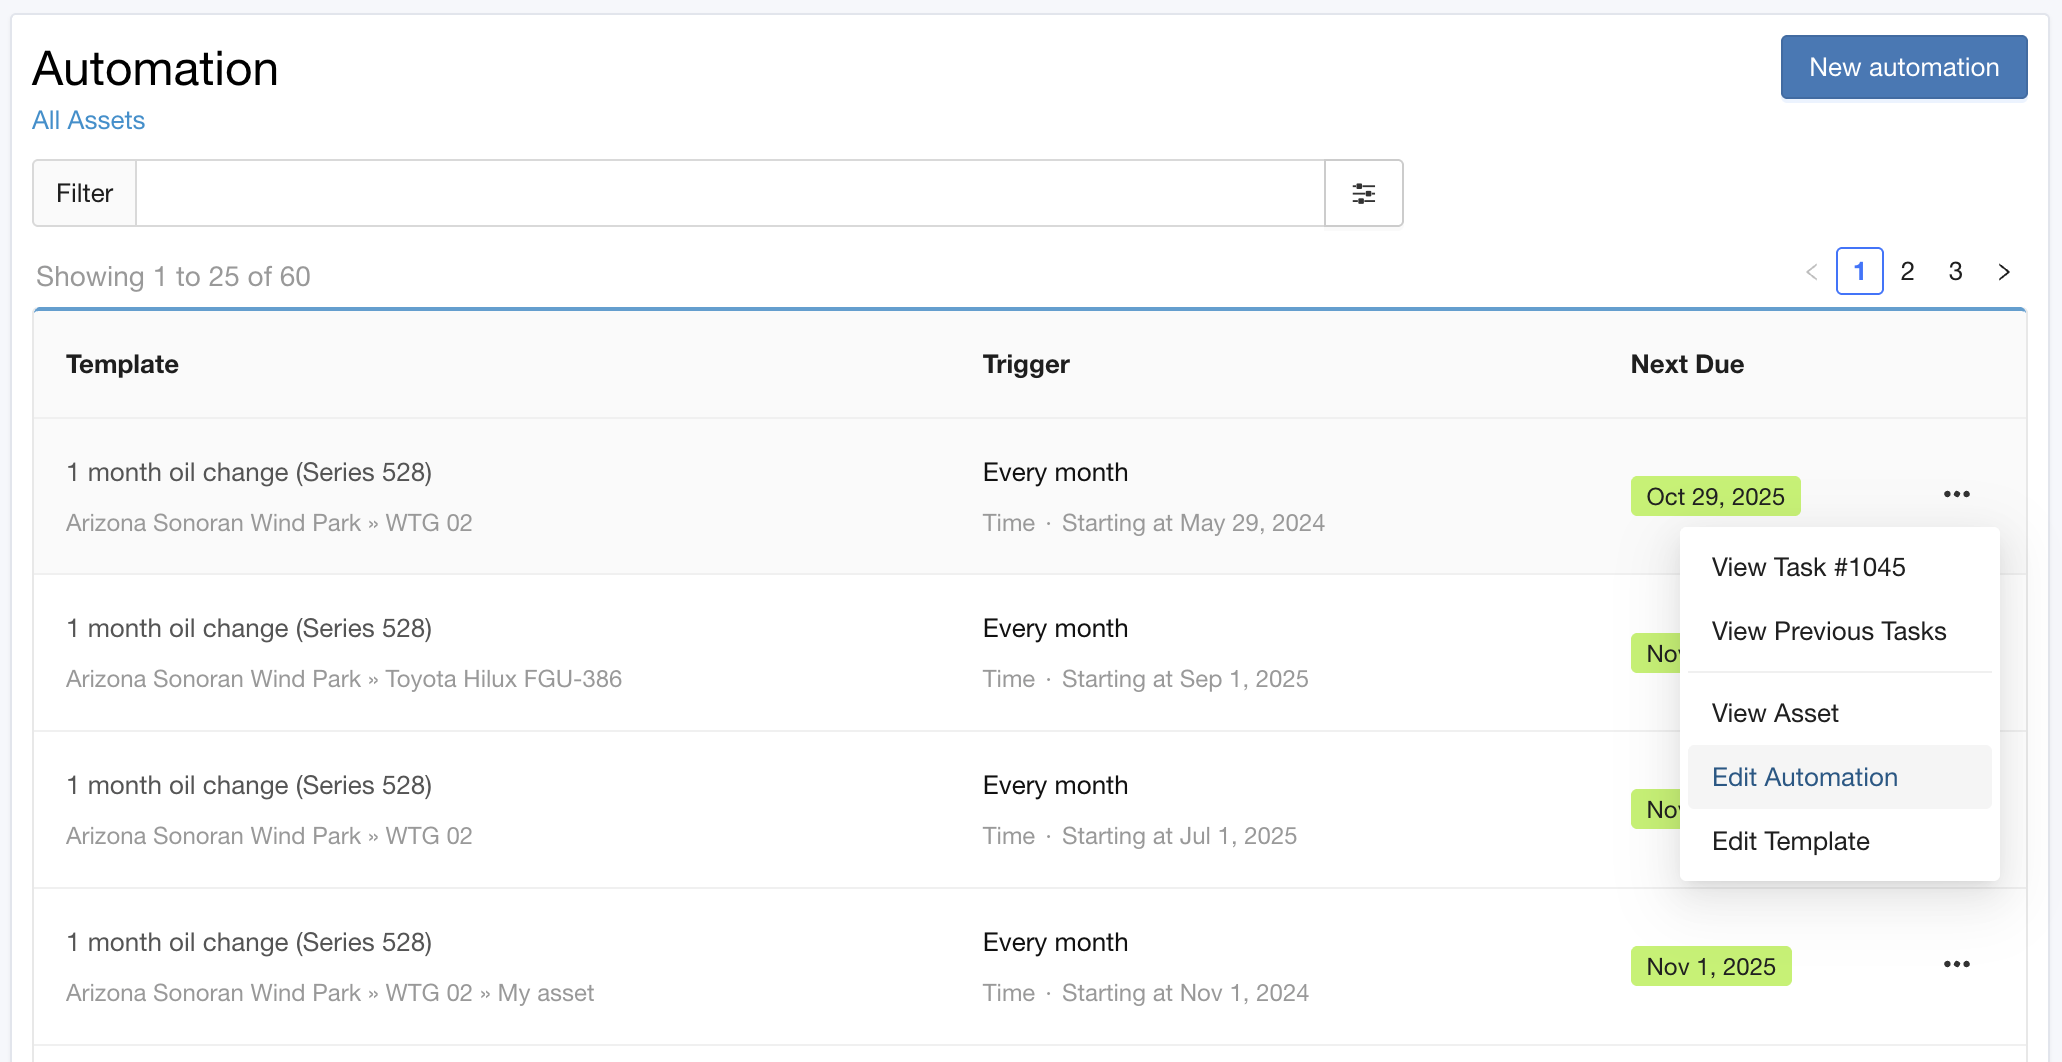Click the New automation button

pyautogui.click(x=1903, y=67)
